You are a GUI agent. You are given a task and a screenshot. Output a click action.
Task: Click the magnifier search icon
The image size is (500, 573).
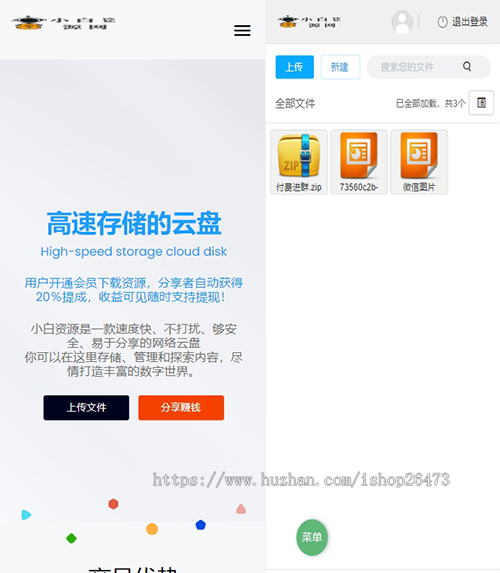coord(467,67)
